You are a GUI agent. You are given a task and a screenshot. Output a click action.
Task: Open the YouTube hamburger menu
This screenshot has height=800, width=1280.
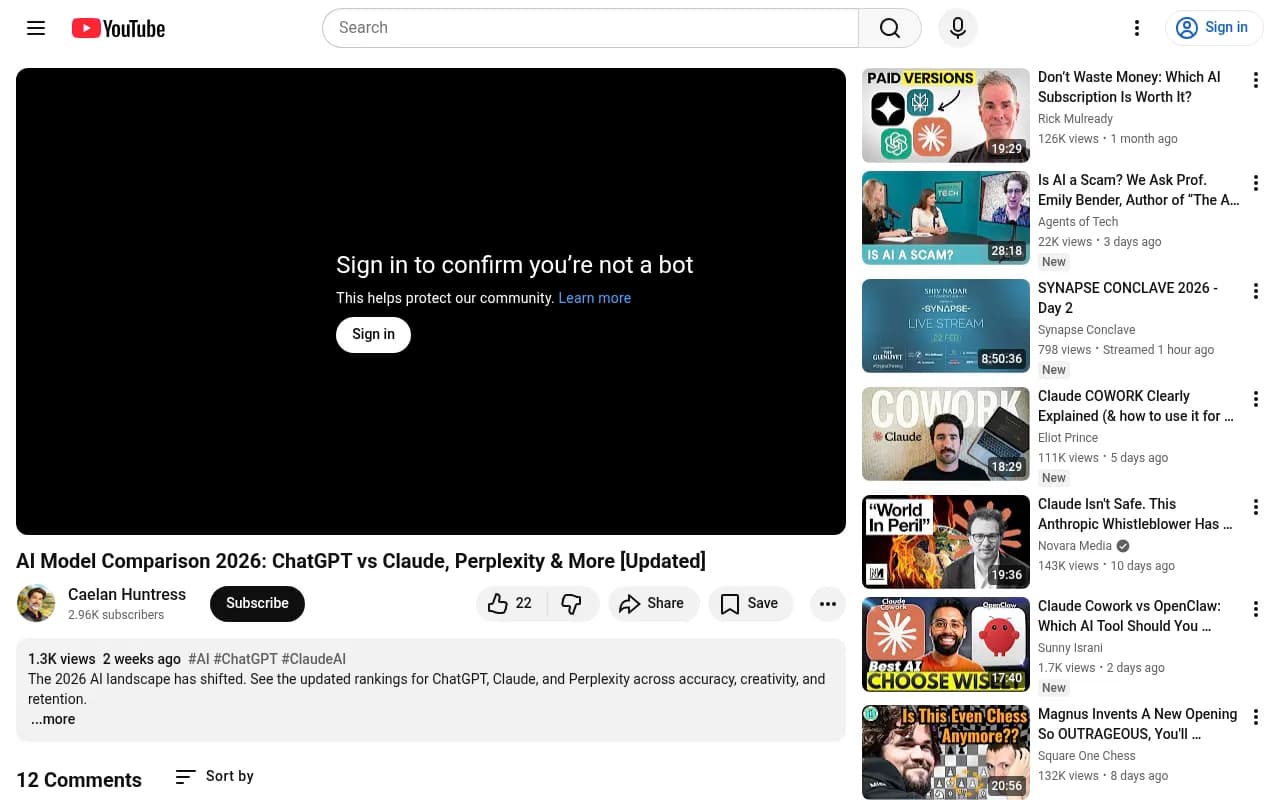pos(36,28)
